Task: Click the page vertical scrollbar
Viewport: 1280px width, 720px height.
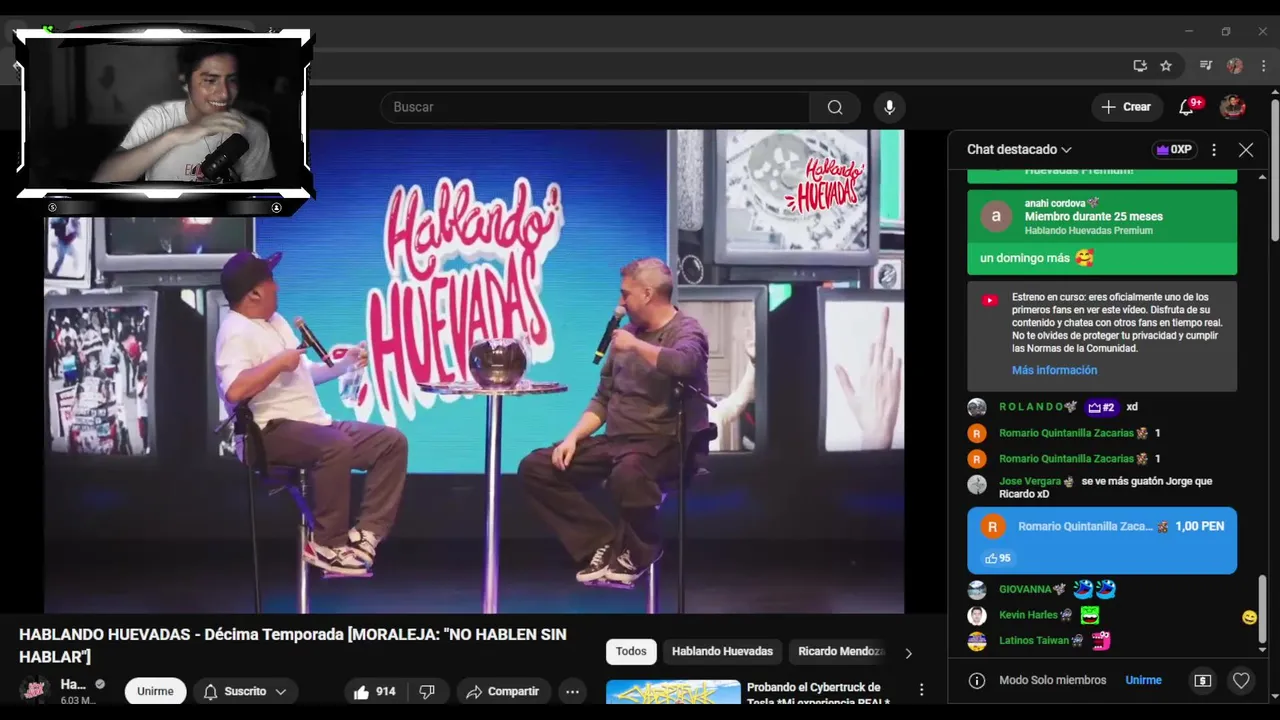Action: click(x=1275, y=170)
